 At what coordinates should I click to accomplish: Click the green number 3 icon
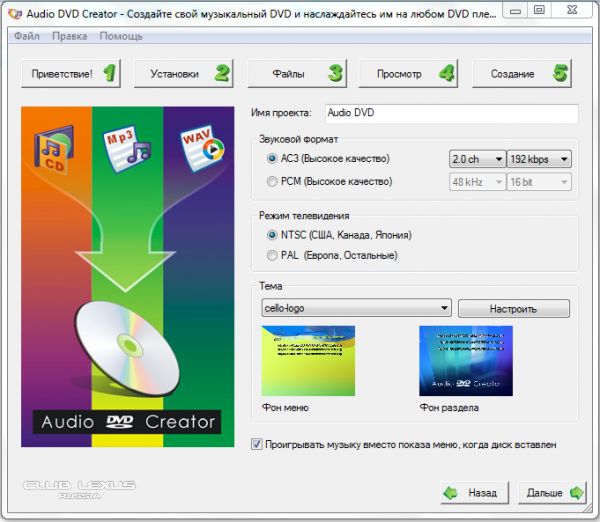(x=336, y=73)
